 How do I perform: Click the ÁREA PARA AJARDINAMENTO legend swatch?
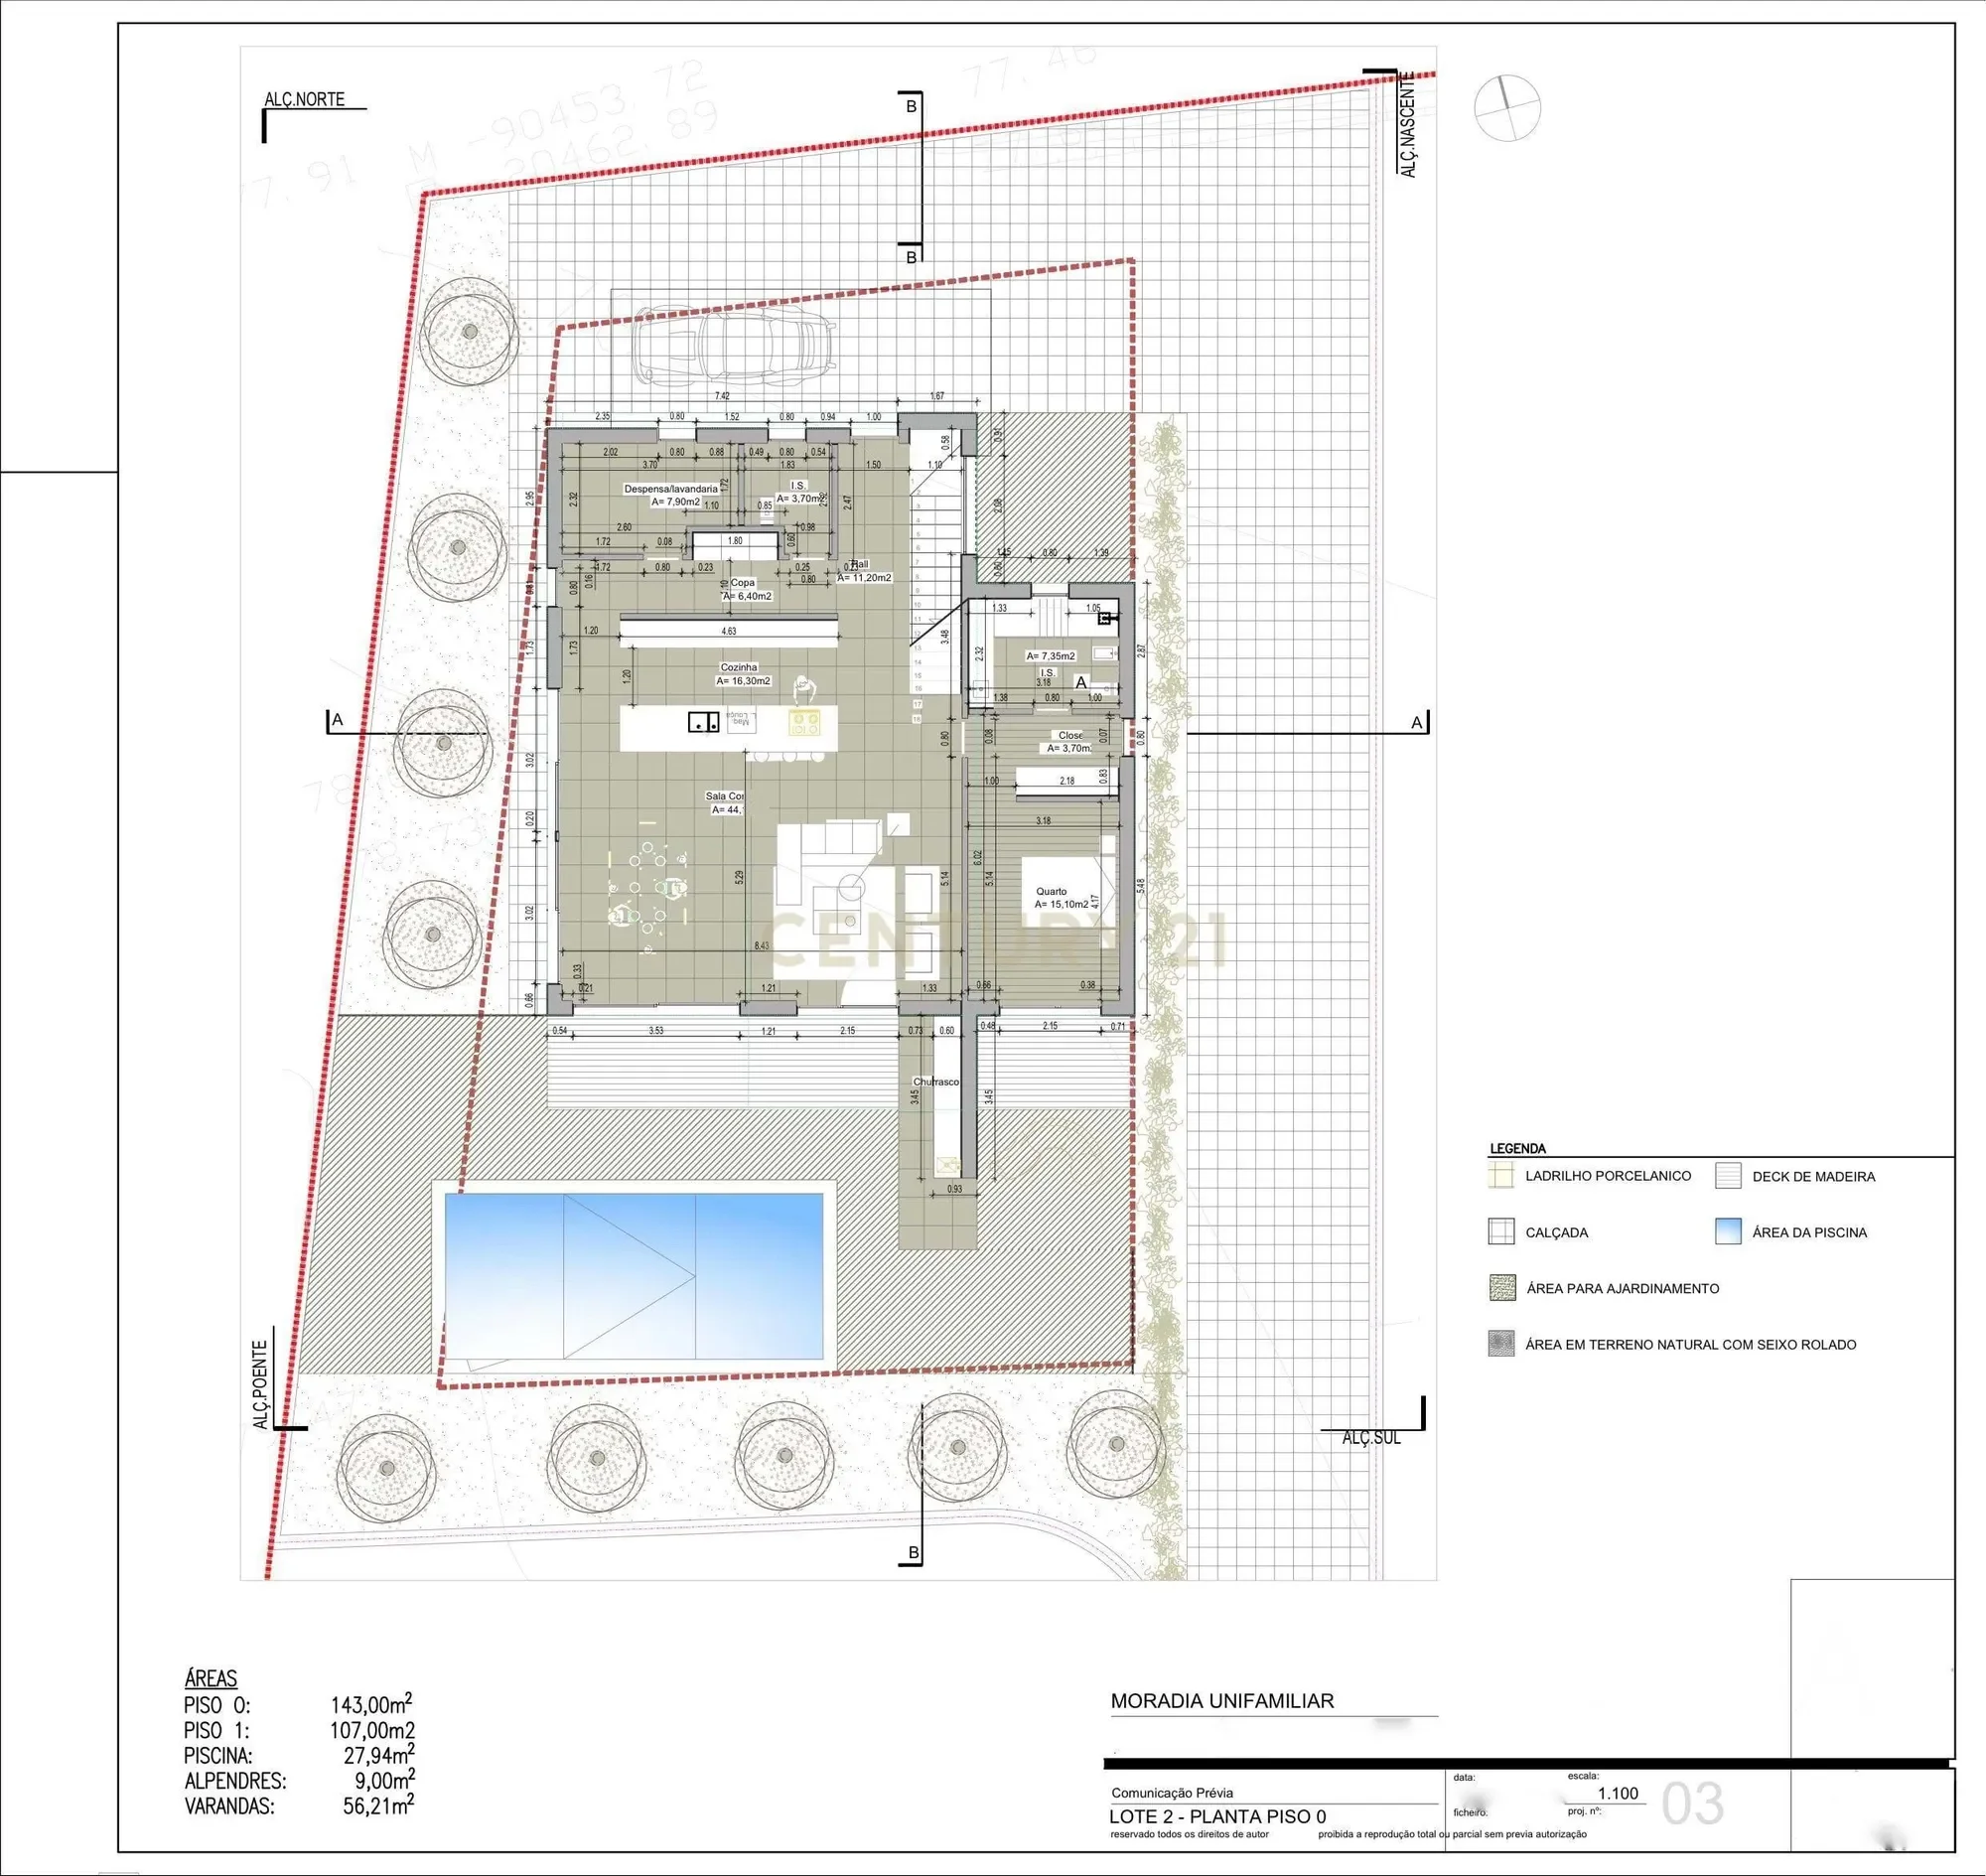pyautogui.click(x=1501, y=1288)
